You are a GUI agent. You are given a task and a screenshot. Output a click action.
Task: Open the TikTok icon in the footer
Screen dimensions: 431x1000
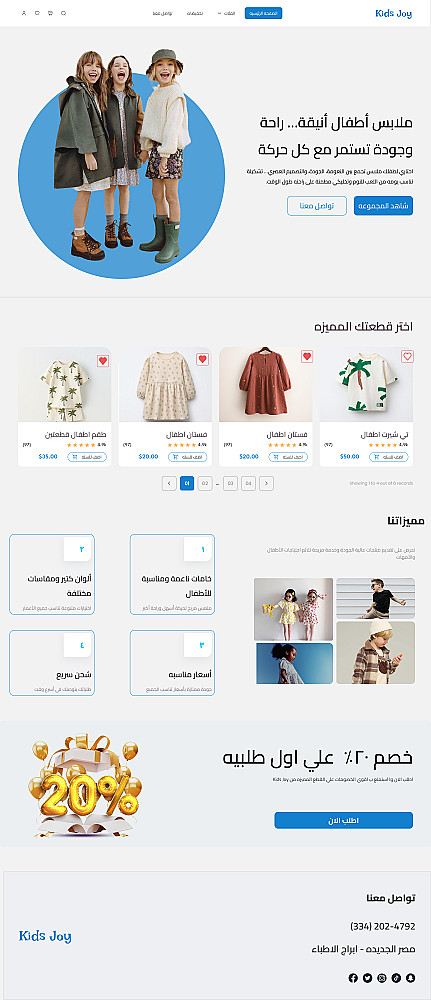[x=396, y=978]
